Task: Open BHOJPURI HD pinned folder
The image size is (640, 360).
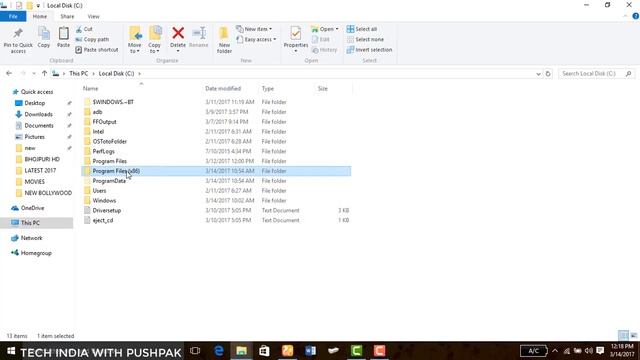Action: [42, 159]
